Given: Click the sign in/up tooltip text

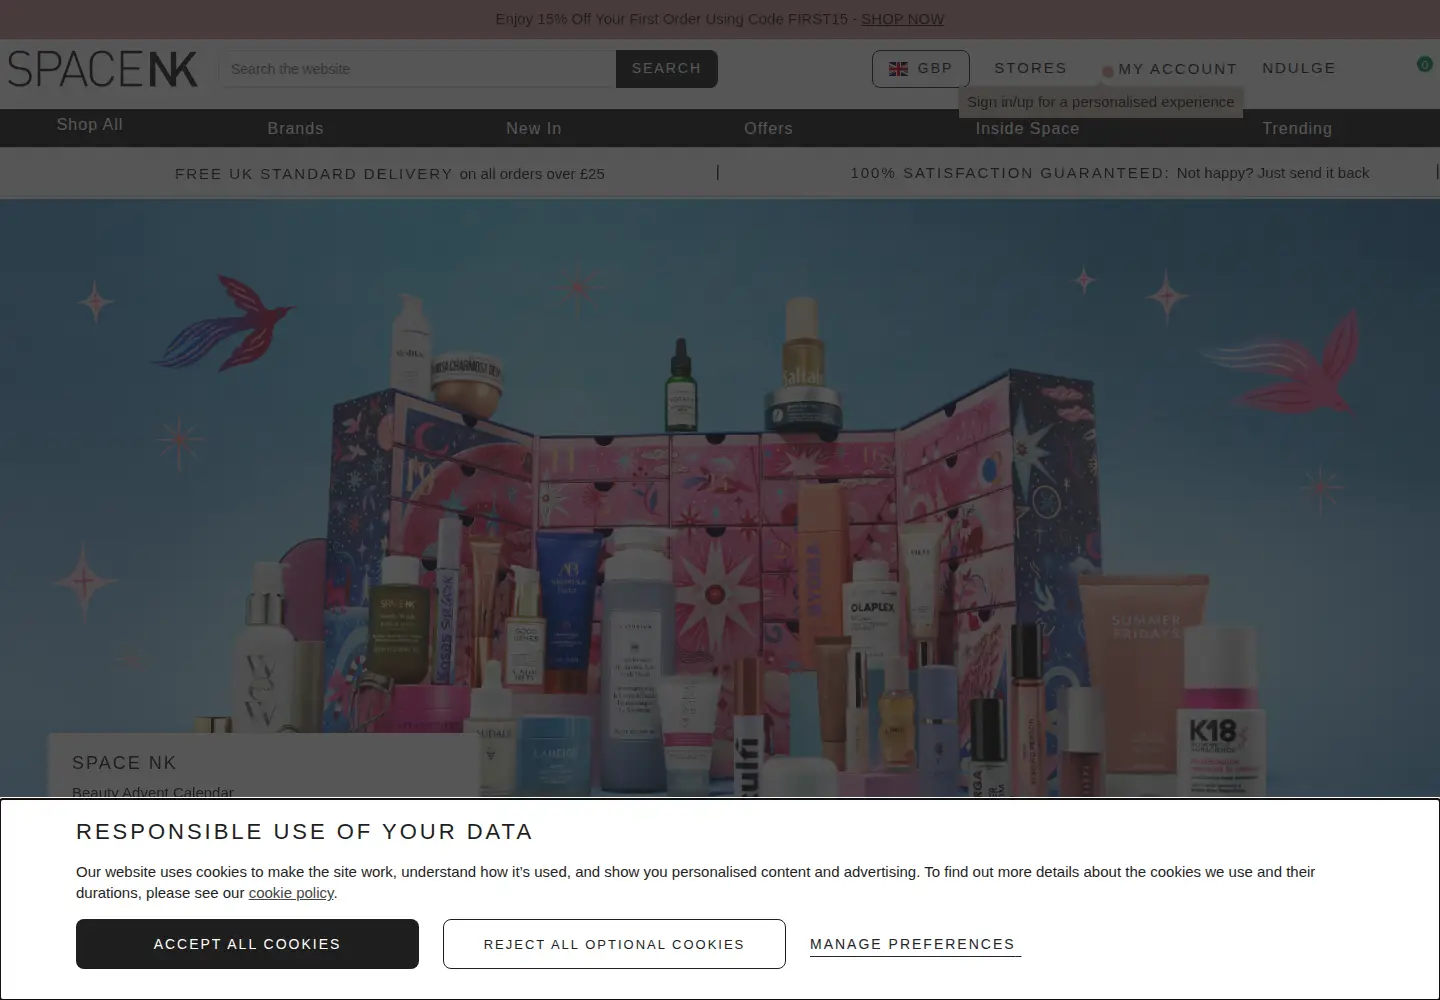Looking at the screenshot, I should coord(1100,102).
